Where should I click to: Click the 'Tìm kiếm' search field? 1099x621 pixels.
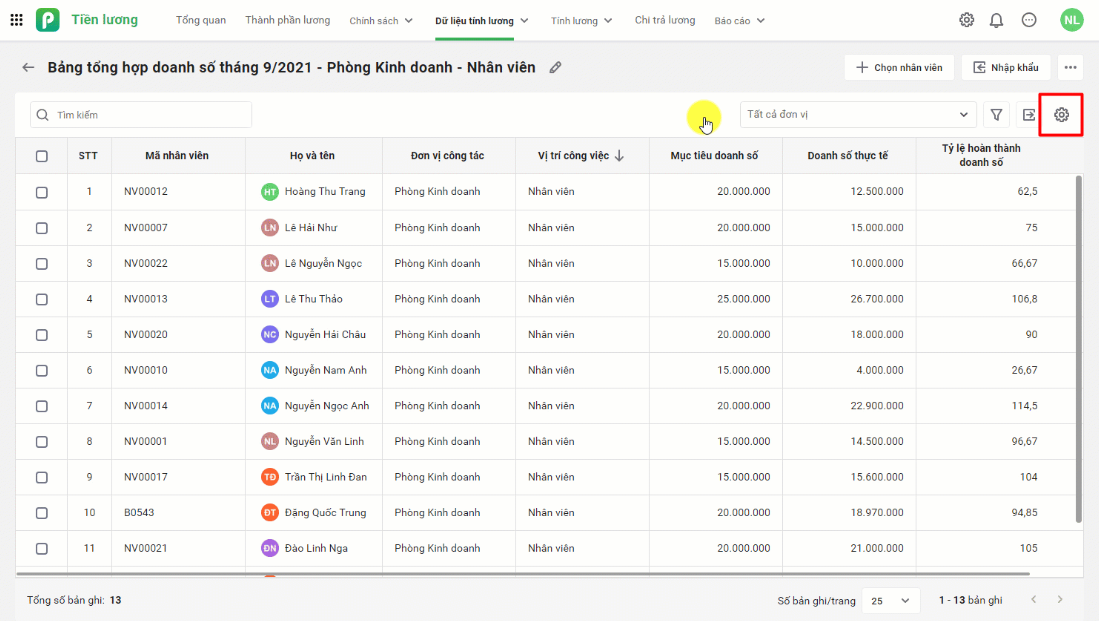pos(141,115)
